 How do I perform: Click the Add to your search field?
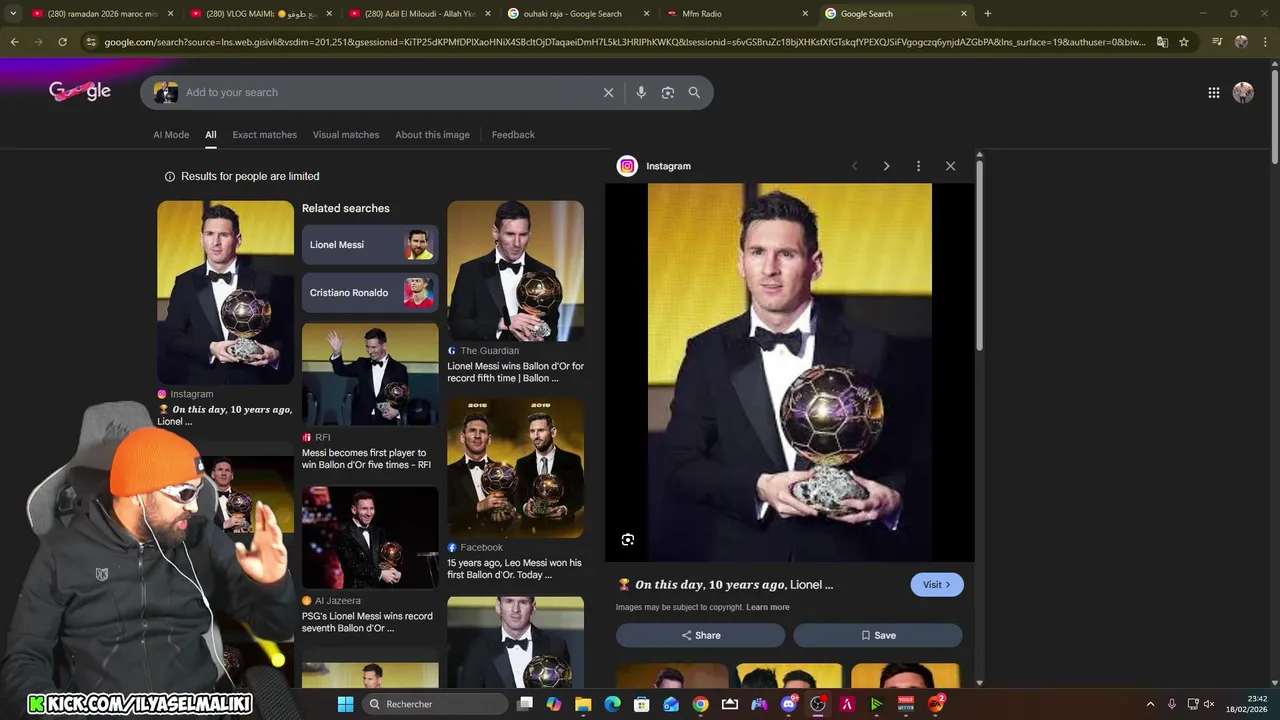click(390, 92)
